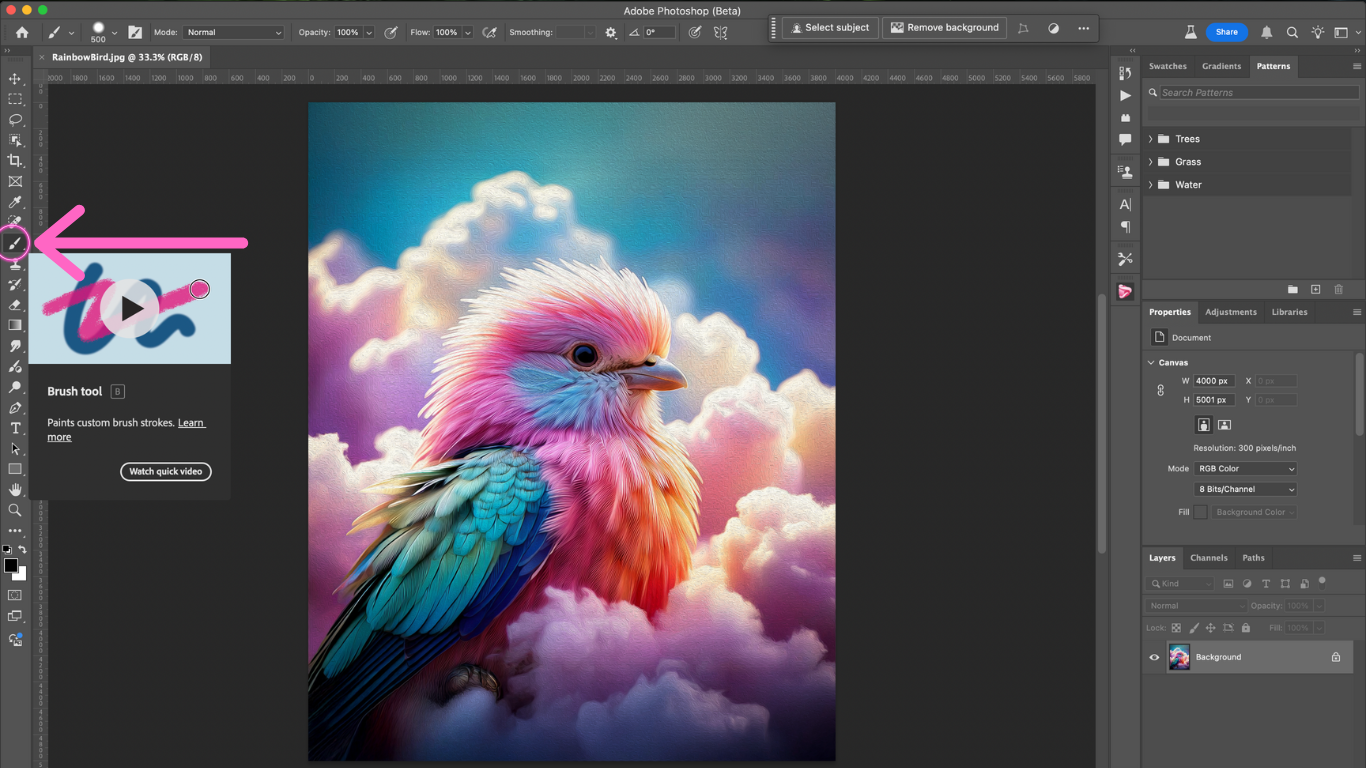This screenshot has width=1366, height=768.
Task: Switch to the Libraries tab
Action: coord(1289,312)
